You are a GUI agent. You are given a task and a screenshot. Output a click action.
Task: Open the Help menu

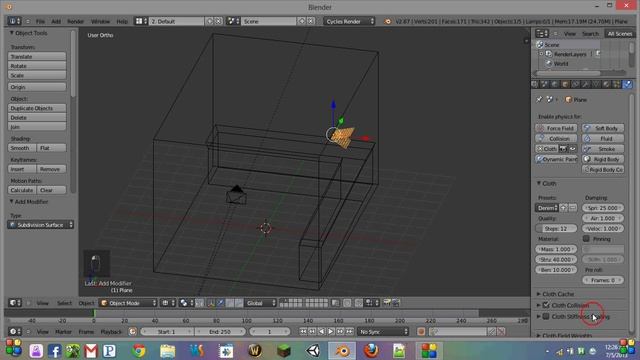click(x=122, y=21)
